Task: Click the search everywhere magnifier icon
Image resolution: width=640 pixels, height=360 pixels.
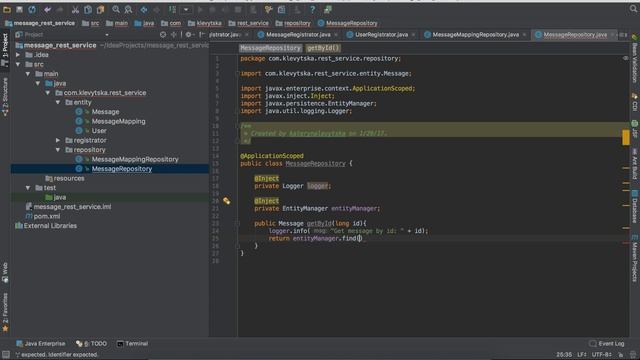Action: pyautogui.click(x=633, y=9)
